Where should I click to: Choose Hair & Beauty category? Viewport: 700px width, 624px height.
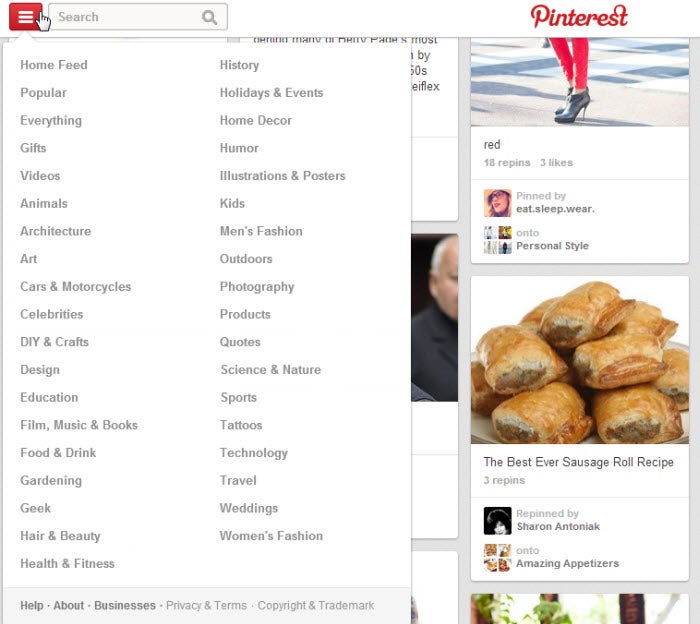tap(60, 536)
